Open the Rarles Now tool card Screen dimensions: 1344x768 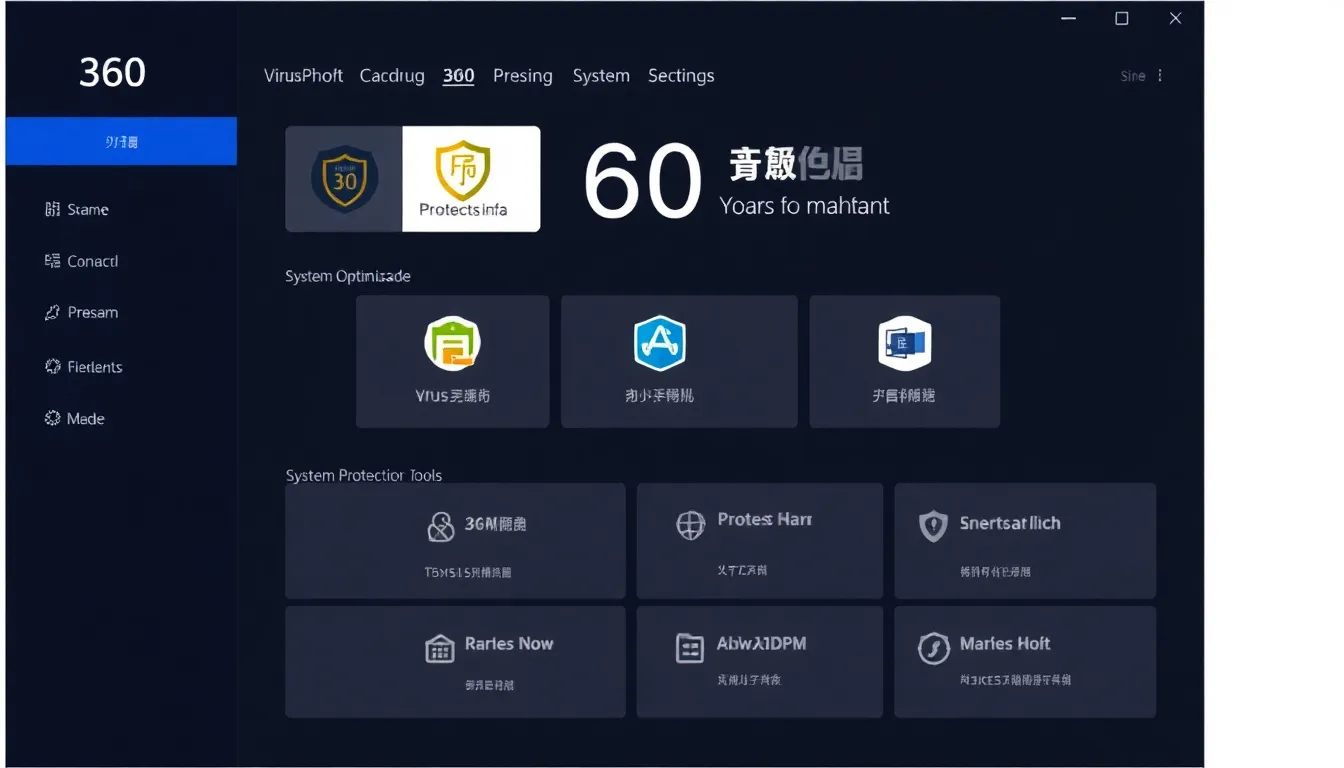(455, 662)
